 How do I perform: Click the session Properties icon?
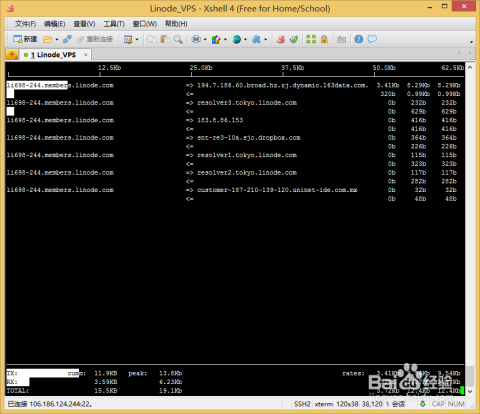pos(128,39)
